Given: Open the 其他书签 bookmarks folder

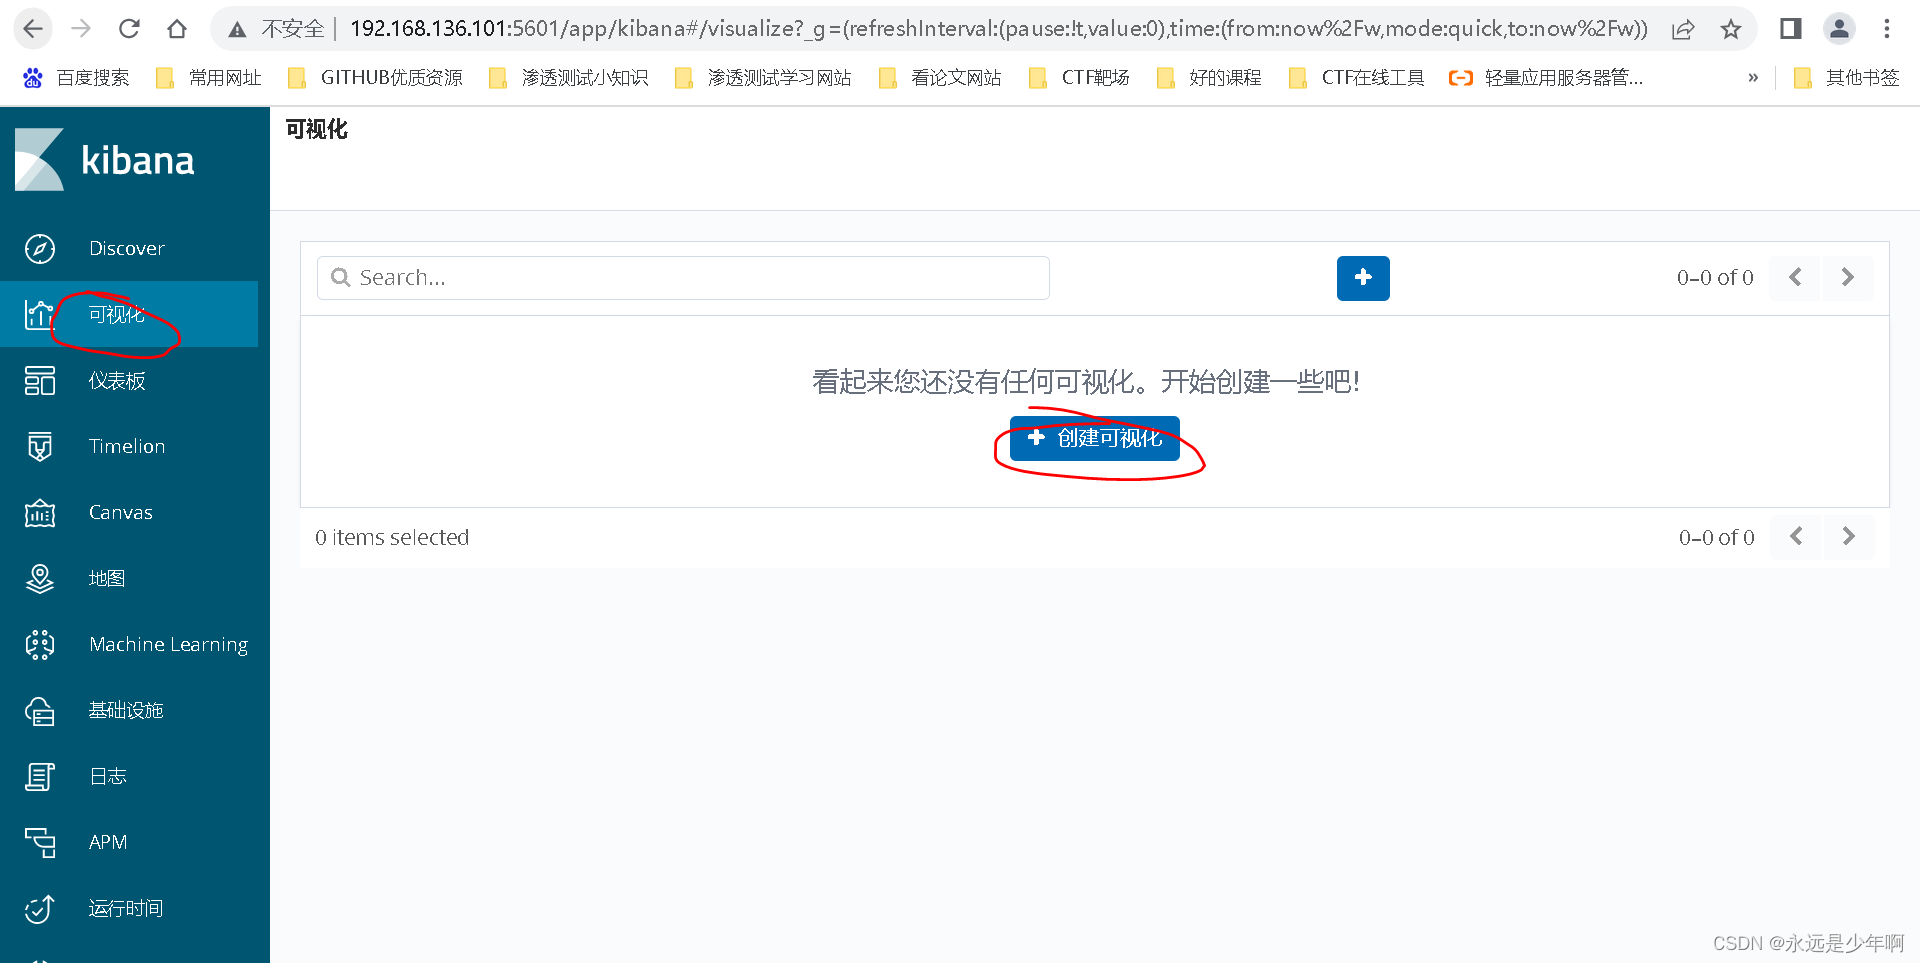Looking at the screenshot, I should tap(1846, 77).
